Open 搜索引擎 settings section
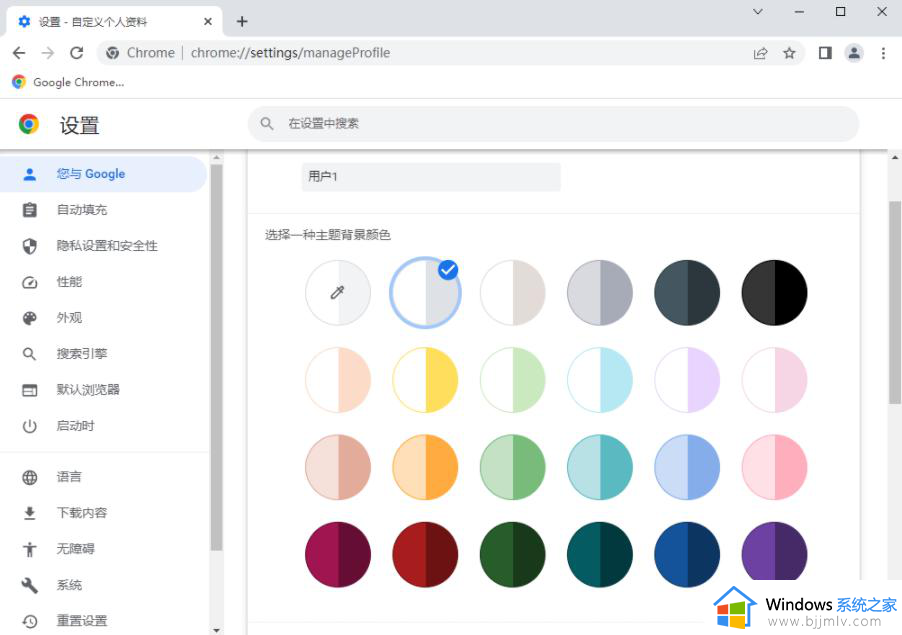The width and height of the screenshot is (902, 635). 104,354
